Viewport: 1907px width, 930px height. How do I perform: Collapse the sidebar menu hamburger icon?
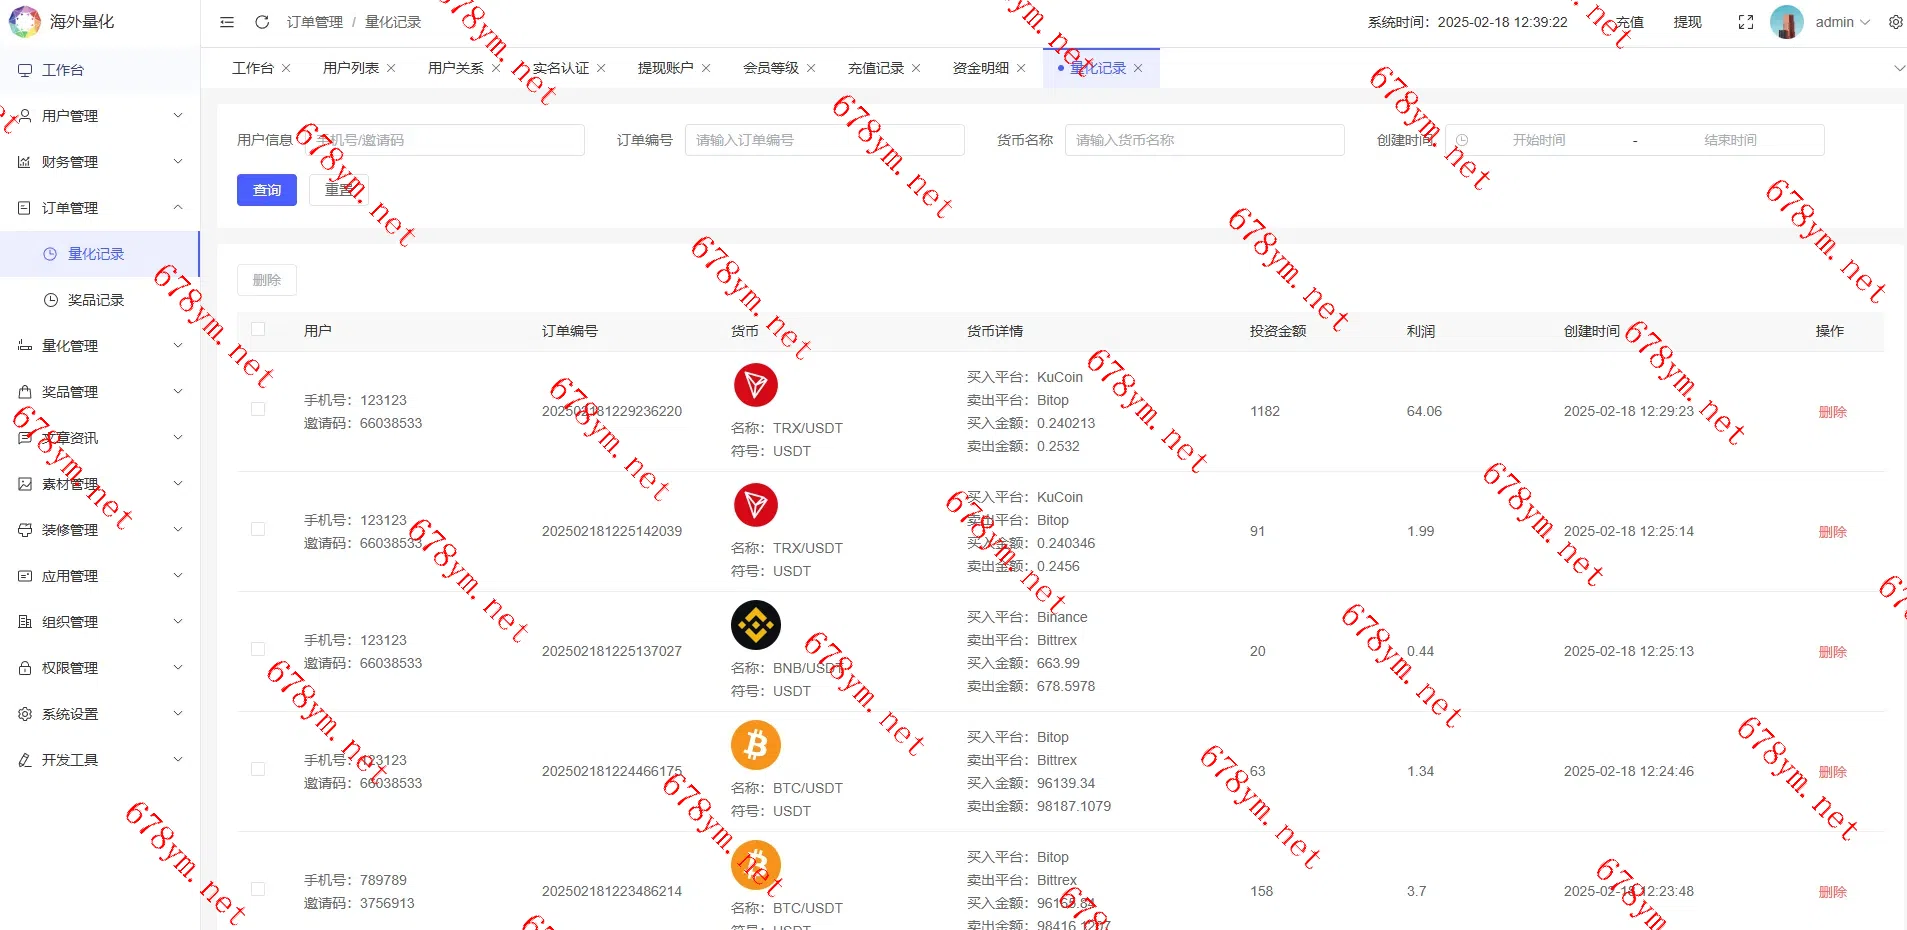pos(227,22)
